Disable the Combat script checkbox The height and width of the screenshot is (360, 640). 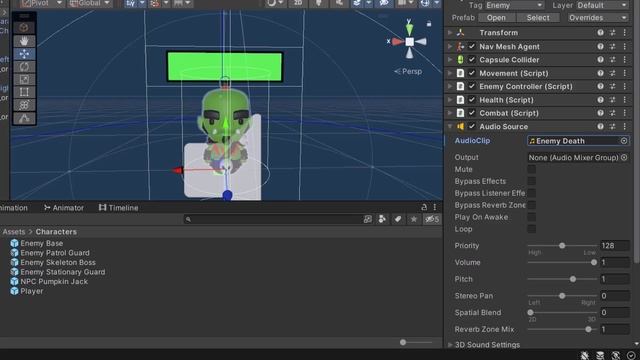[472, 113]
